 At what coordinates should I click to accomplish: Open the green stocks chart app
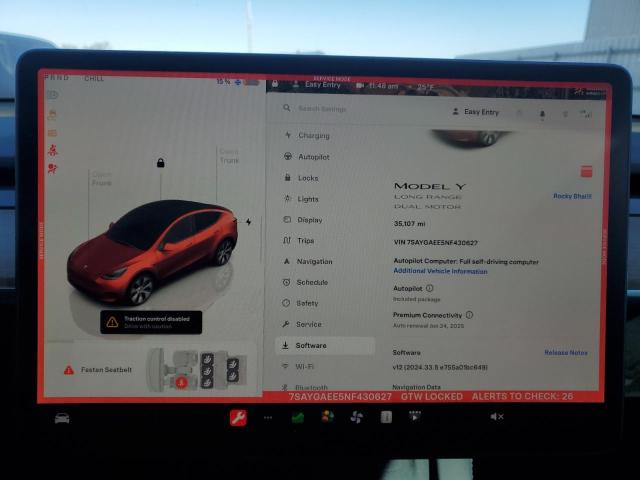[298, 418]
